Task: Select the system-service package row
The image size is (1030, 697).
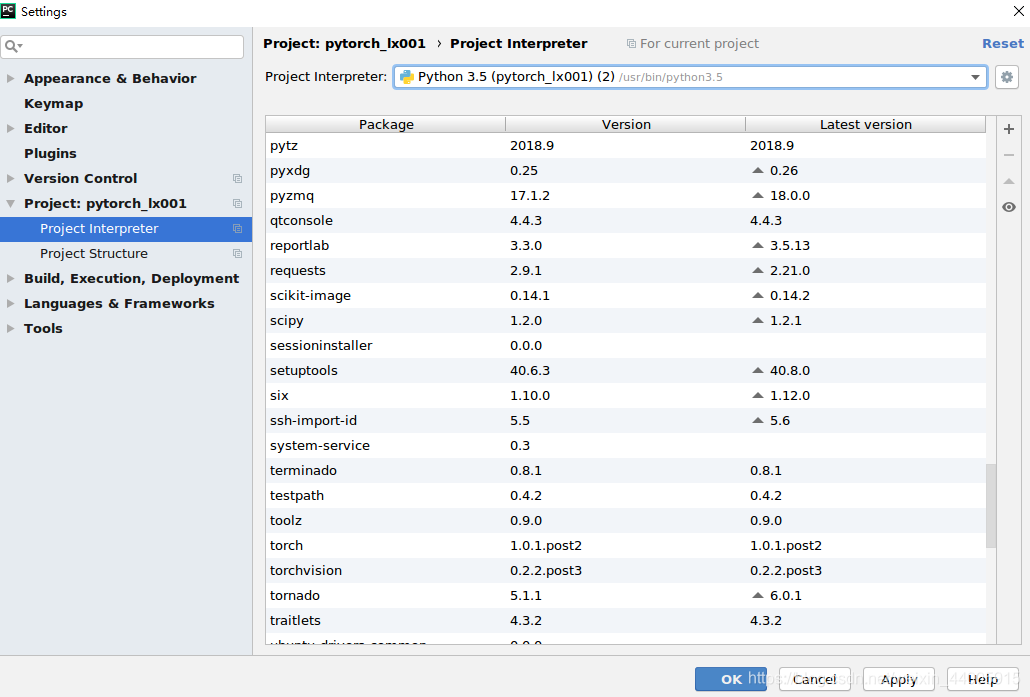Action: [x=626, y=445]
